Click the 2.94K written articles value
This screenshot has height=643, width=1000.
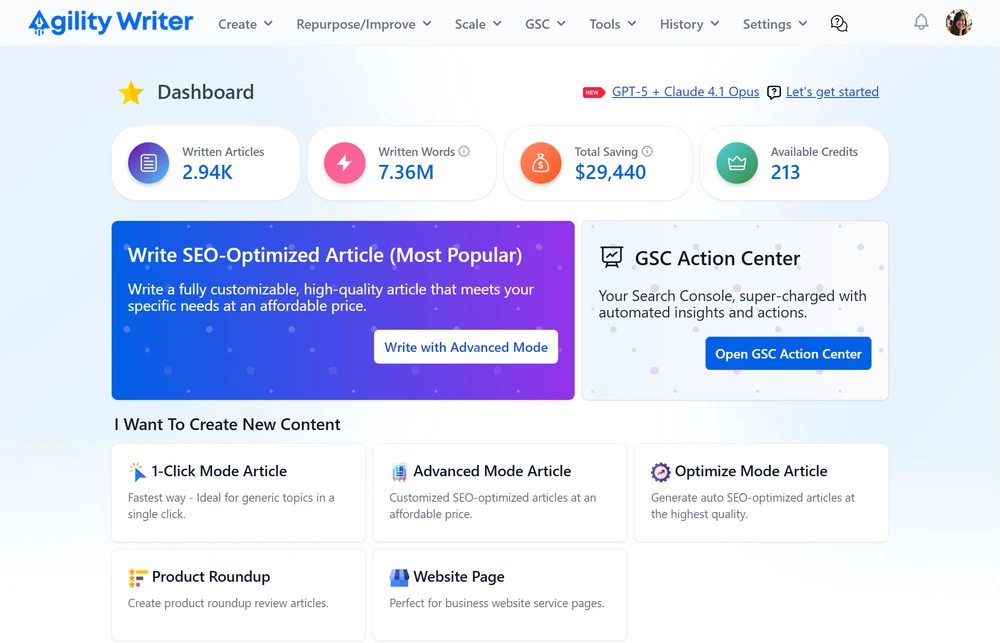click(207, 172)
